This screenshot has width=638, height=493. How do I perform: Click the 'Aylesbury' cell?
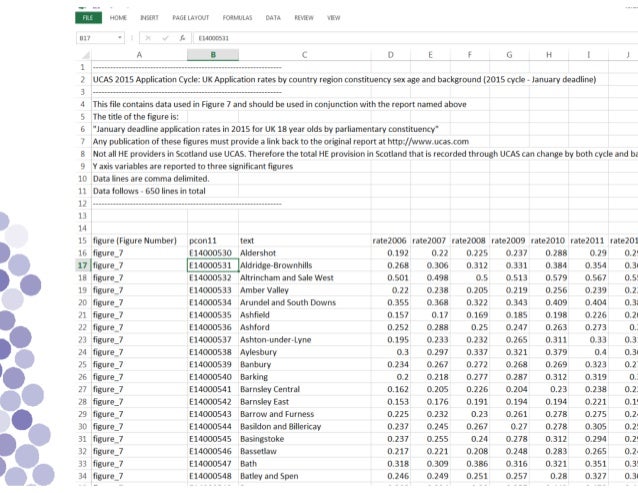pos(304,352)
